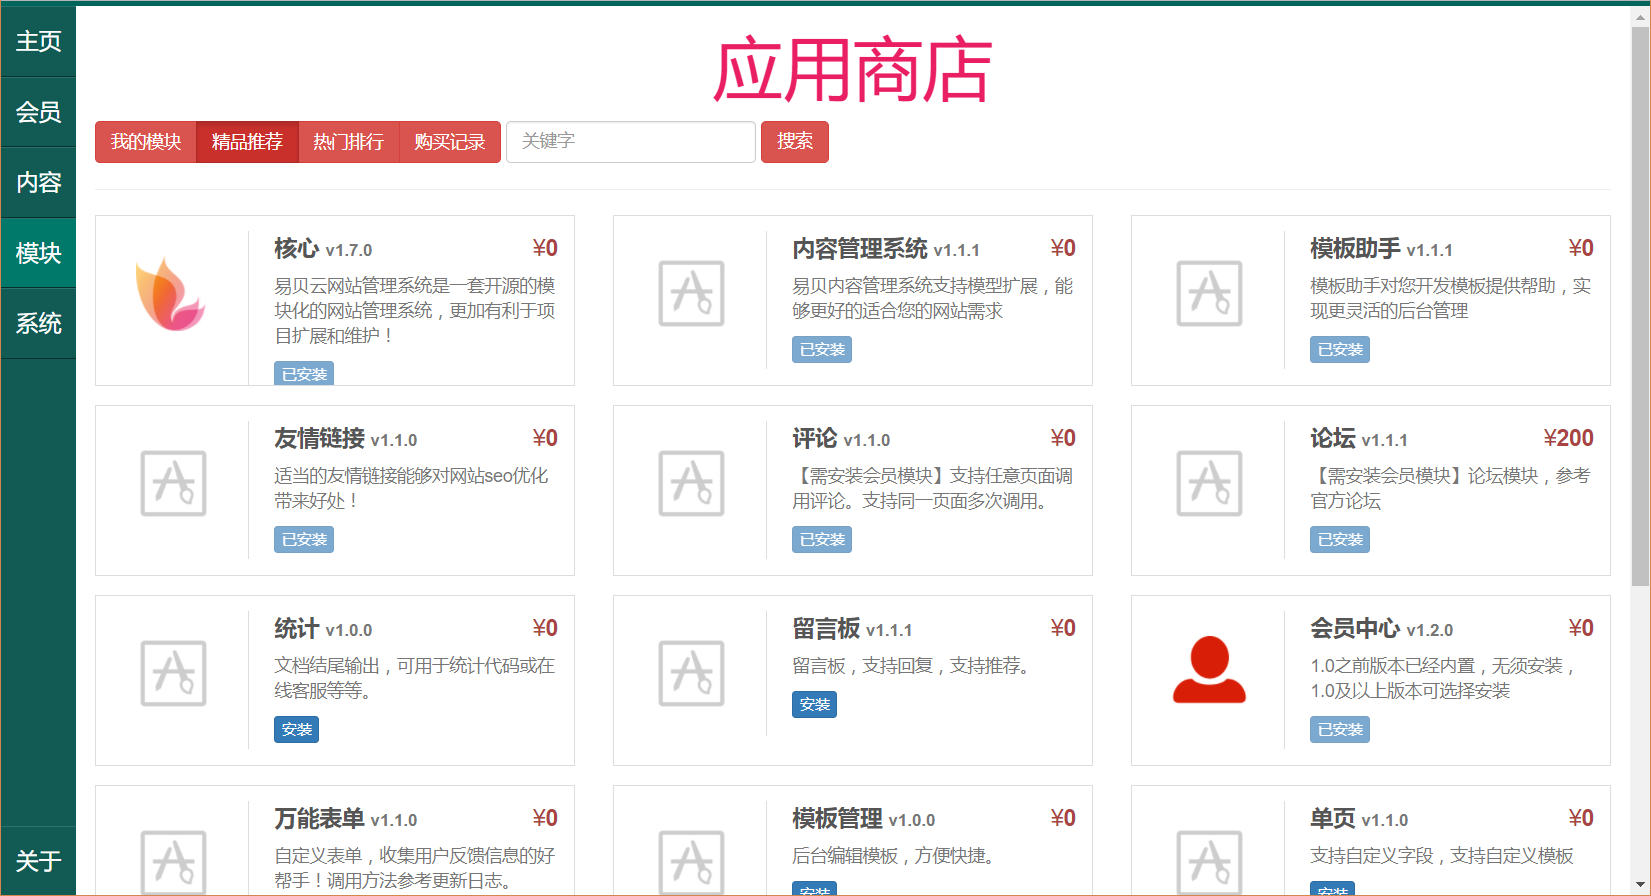The height and width of the screenshot is (896, 1651).
Task: Open the 主页 sidebar menu
Action: click(x=38, y=42)
